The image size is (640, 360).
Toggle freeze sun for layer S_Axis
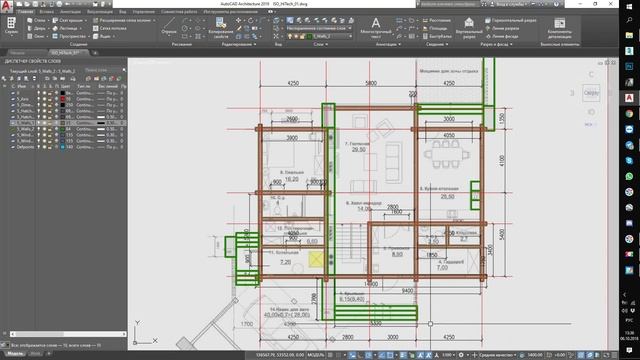click(x=44, y=99)
